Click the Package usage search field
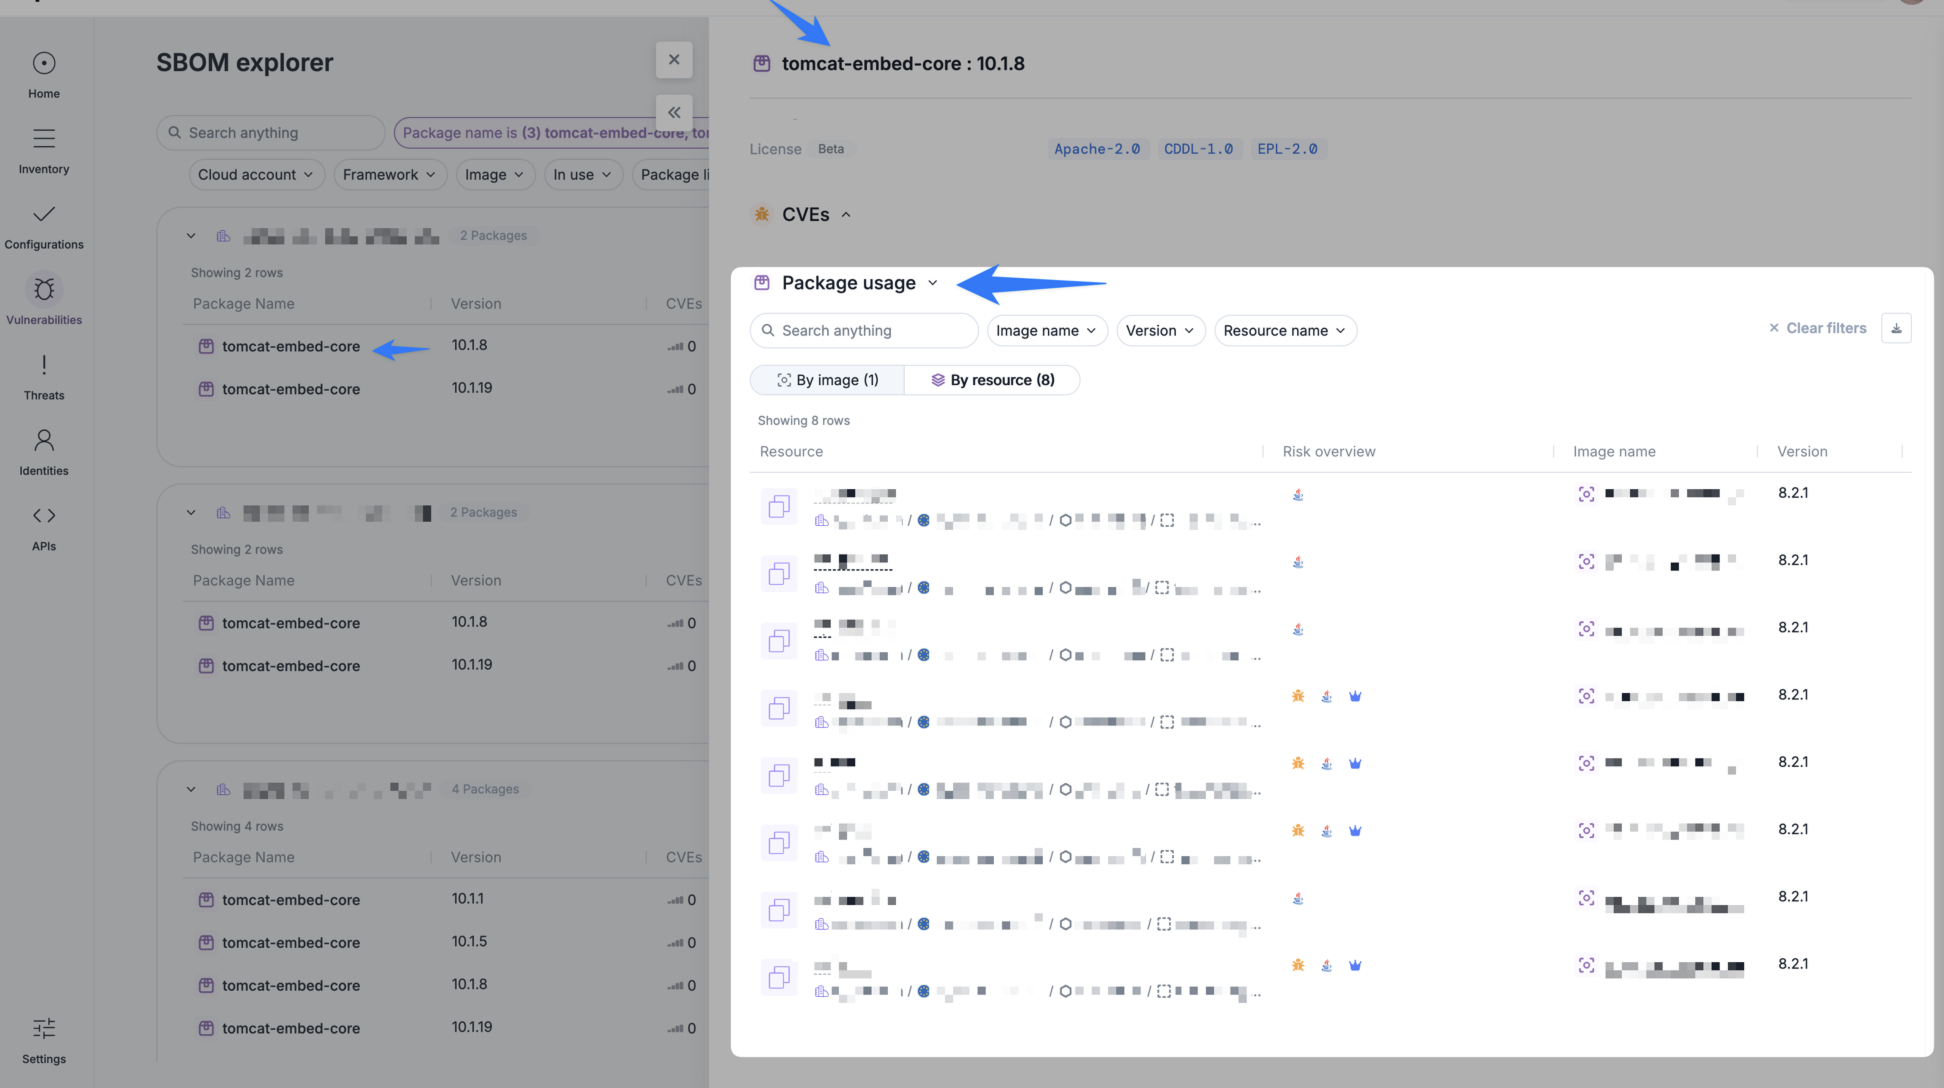This screenshot has width=1944, height=1088. point(865,331)
